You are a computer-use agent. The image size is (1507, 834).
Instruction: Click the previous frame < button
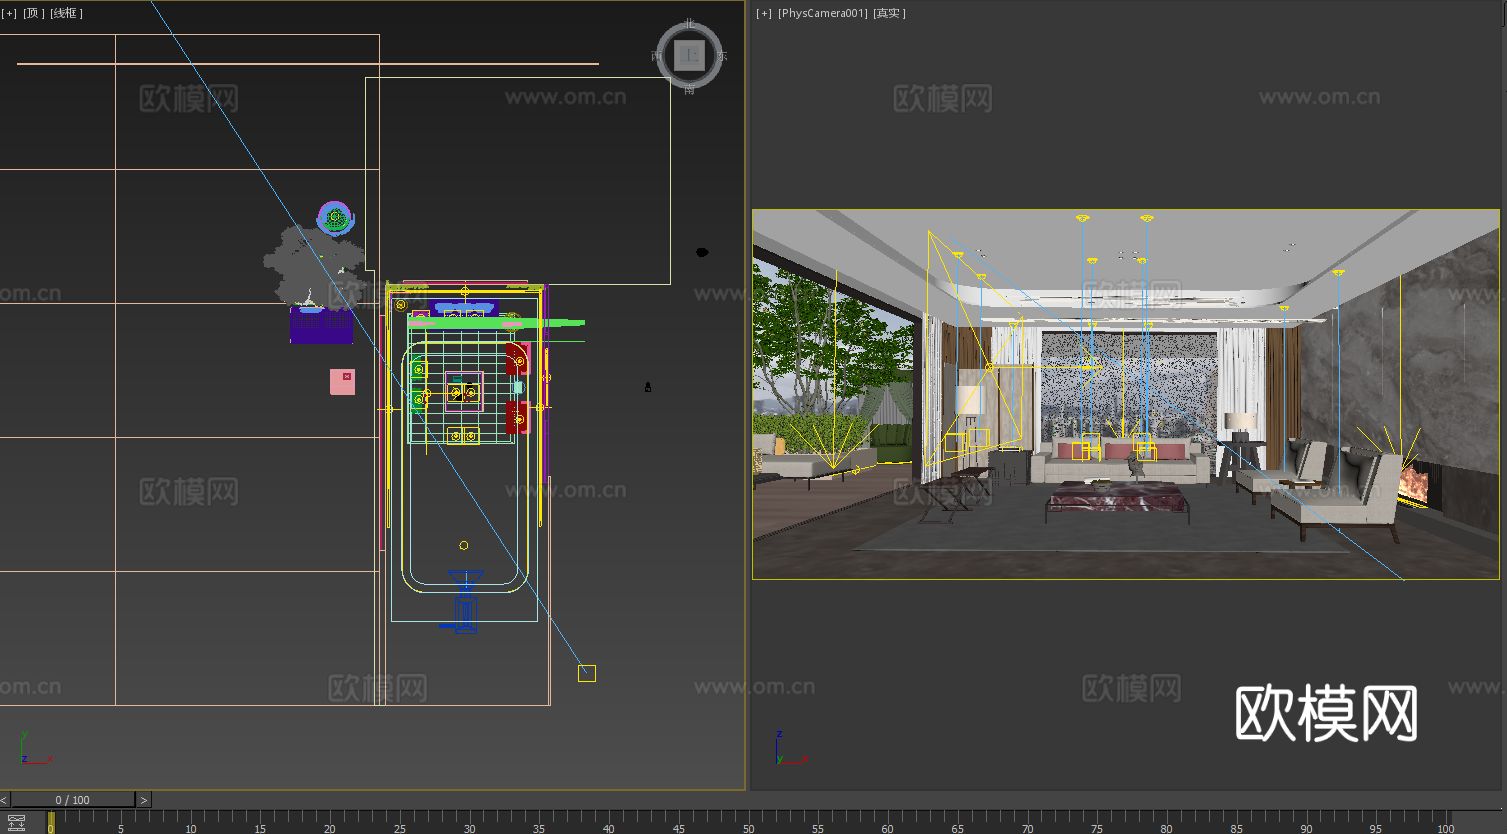(x=3, y=800)
